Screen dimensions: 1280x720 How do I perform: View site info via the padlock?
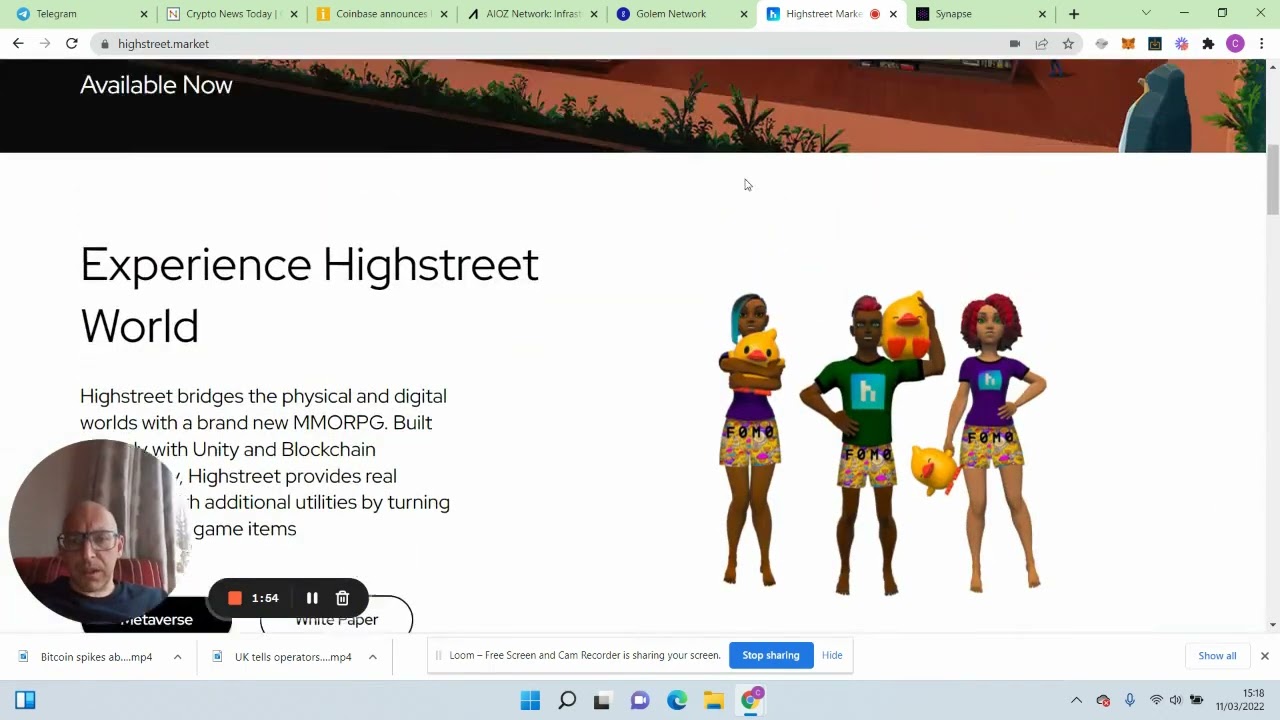click(104, 44)
